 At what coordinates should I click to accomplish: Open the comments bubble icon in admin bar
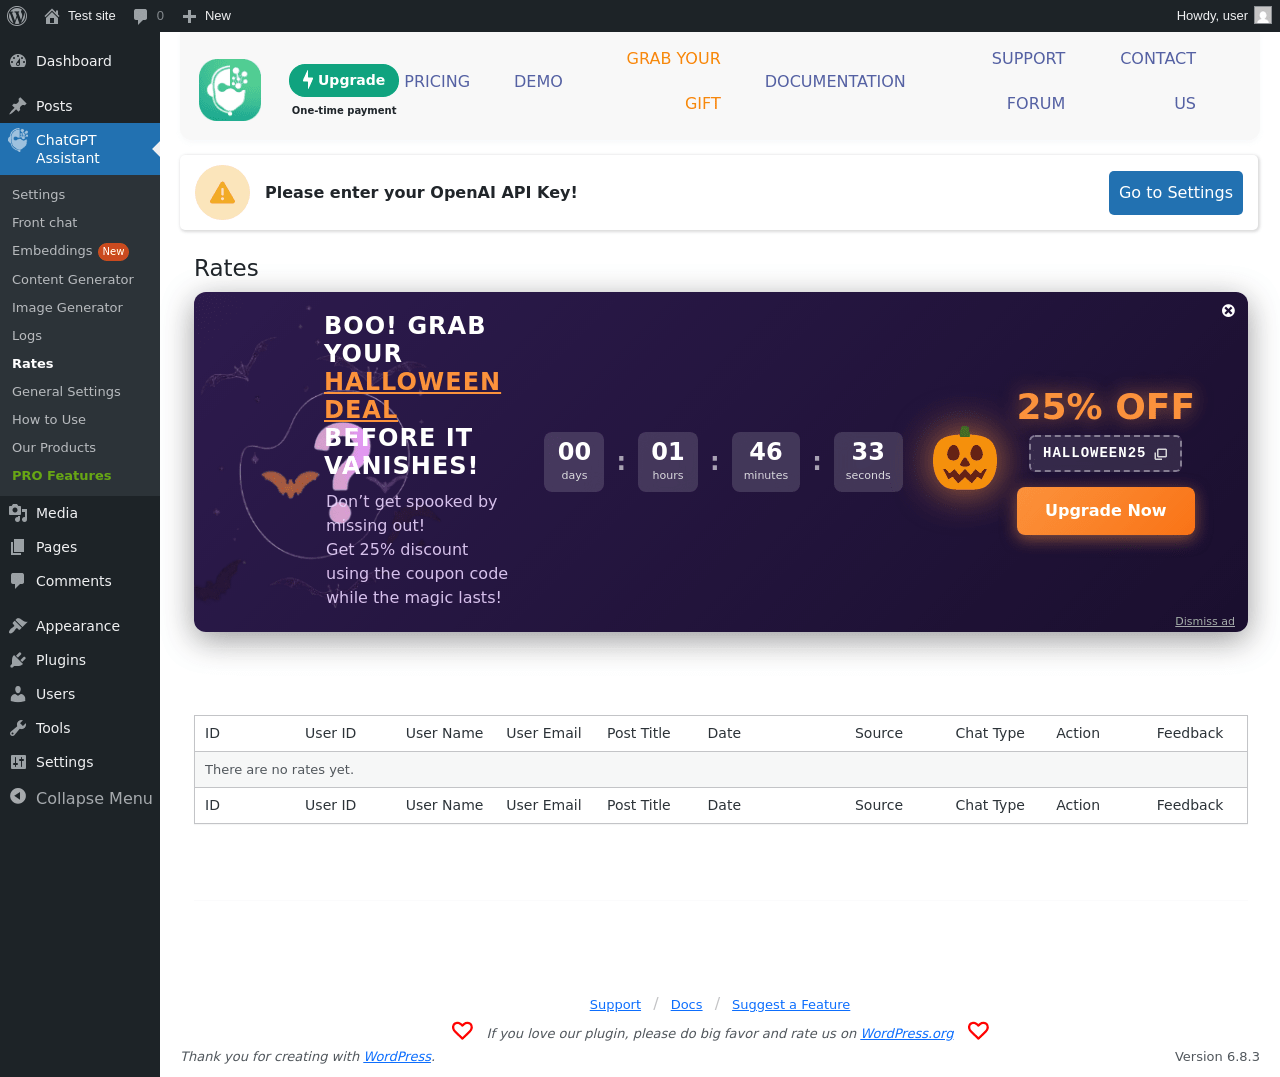point(141,16)
